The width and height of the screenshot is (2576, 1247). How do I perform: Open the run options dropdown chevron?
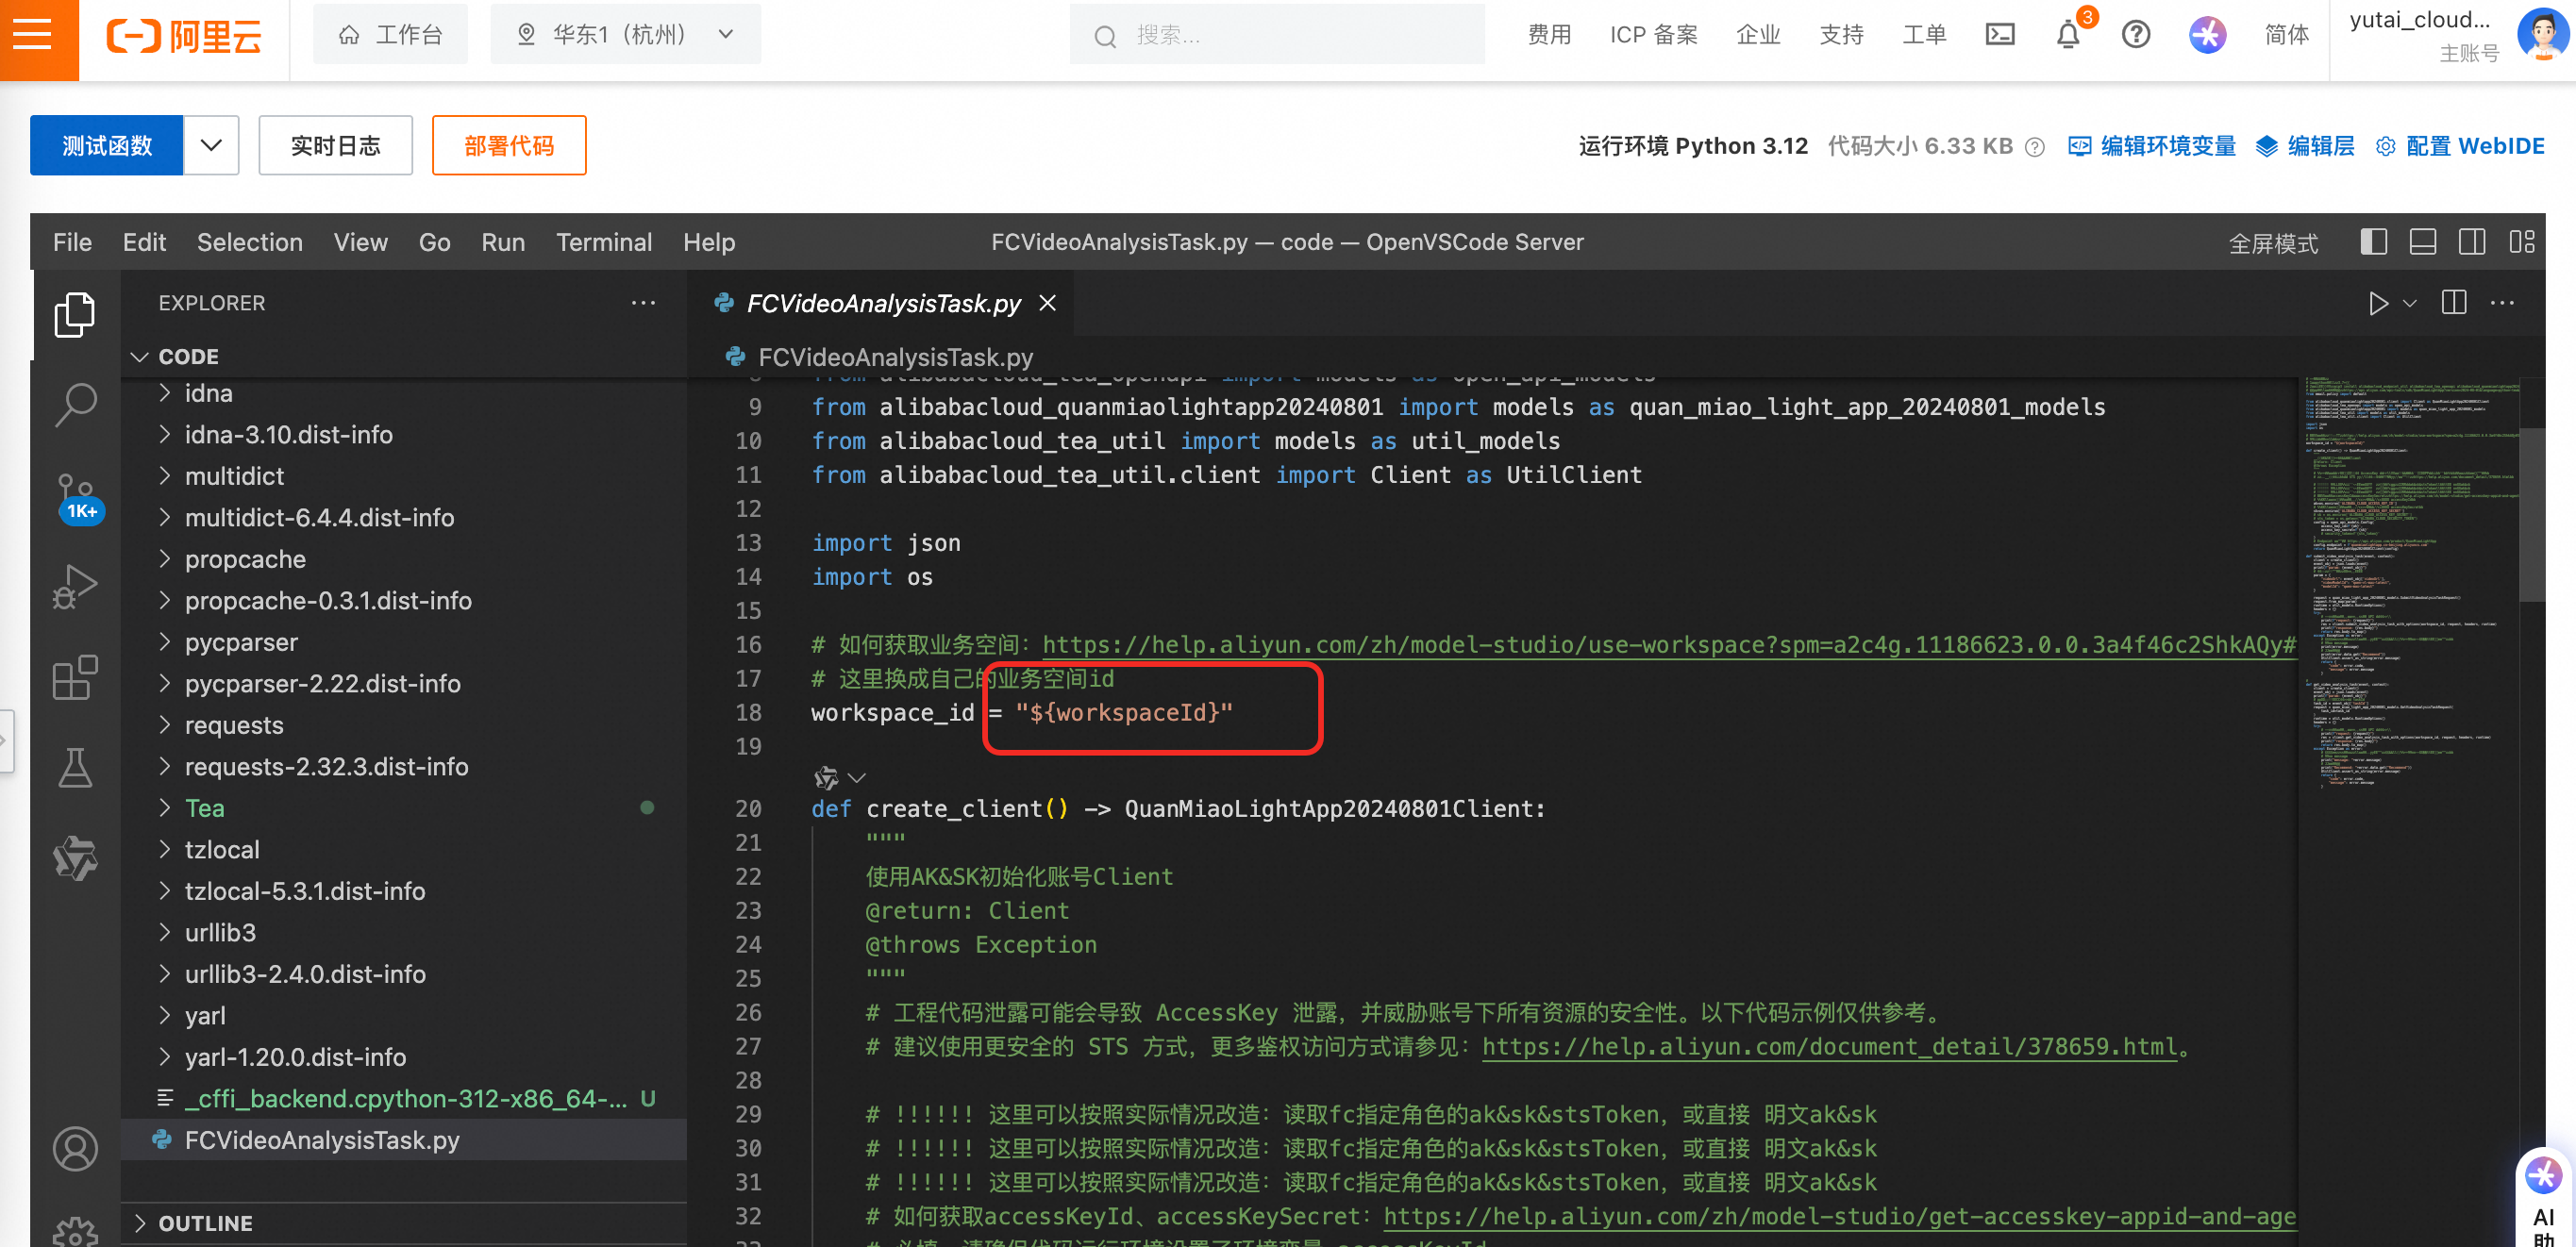[x=2410, y=303]
